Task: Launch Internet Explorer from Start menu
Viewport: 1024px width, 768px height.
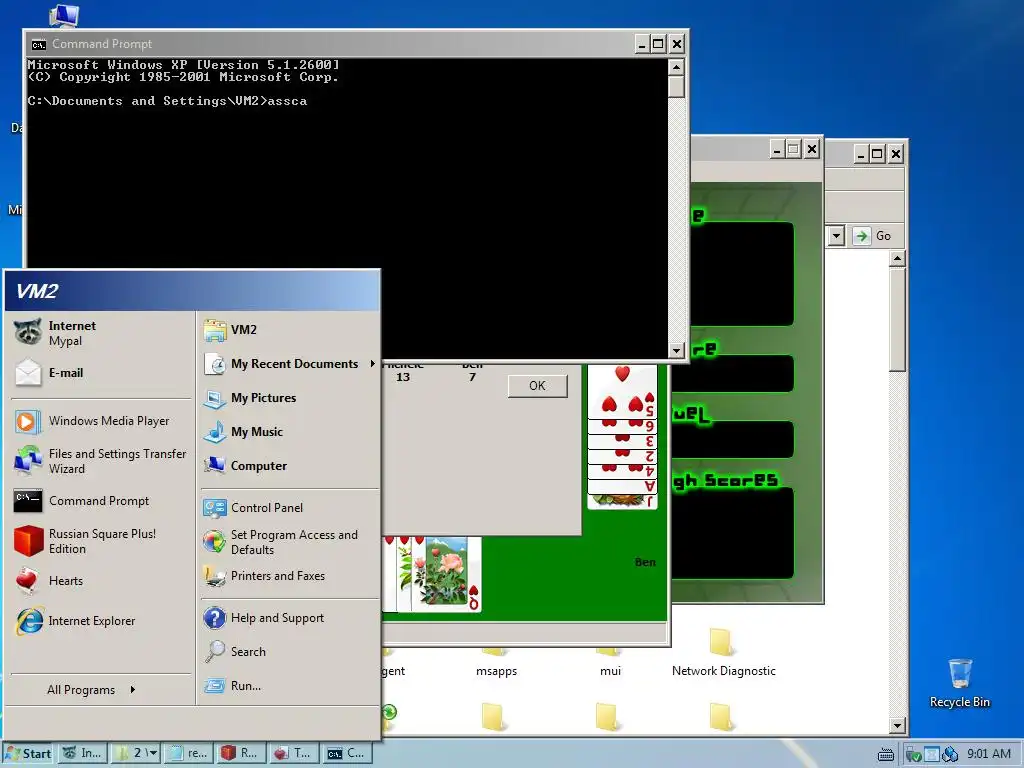Action: (101, 621)
